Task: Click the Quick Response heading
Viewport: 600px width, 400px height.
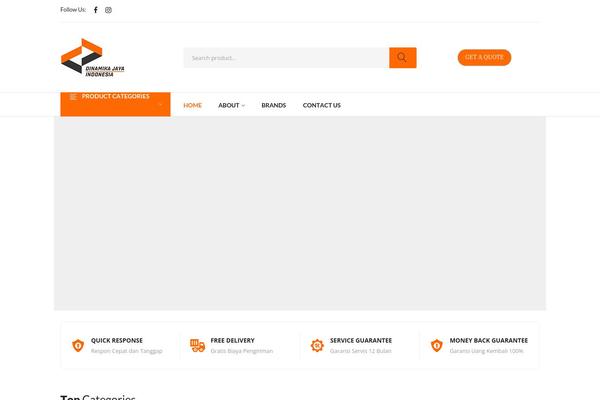Action: (117, 340)
